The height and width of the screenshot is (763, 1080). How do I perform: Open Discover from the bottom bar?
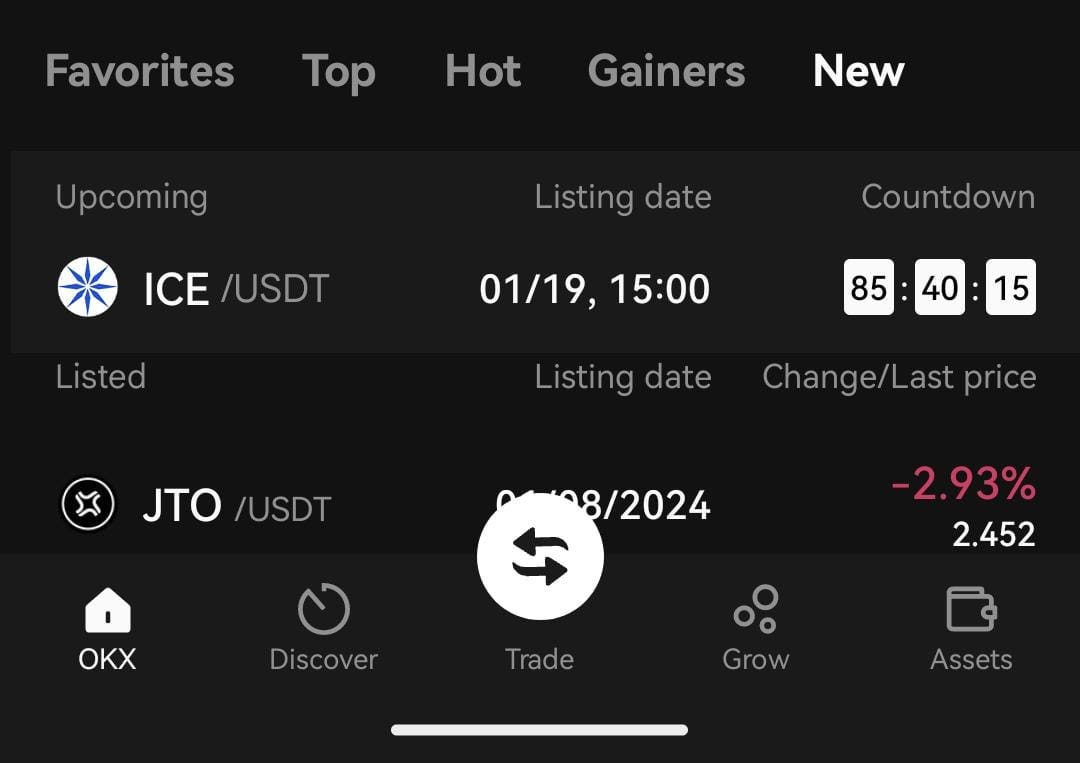pyautogui.click(x=323, y=607)
